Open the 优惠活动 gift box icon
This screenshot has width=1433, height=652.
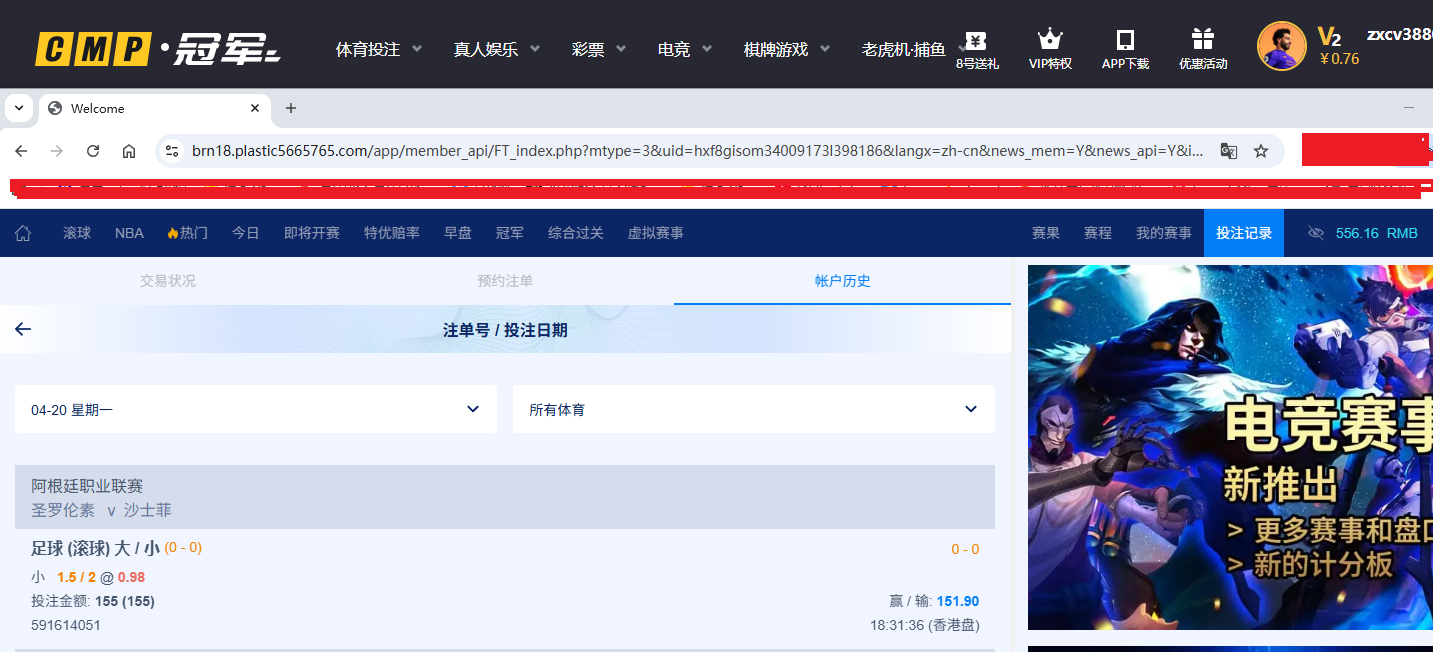pos(1203,40)
